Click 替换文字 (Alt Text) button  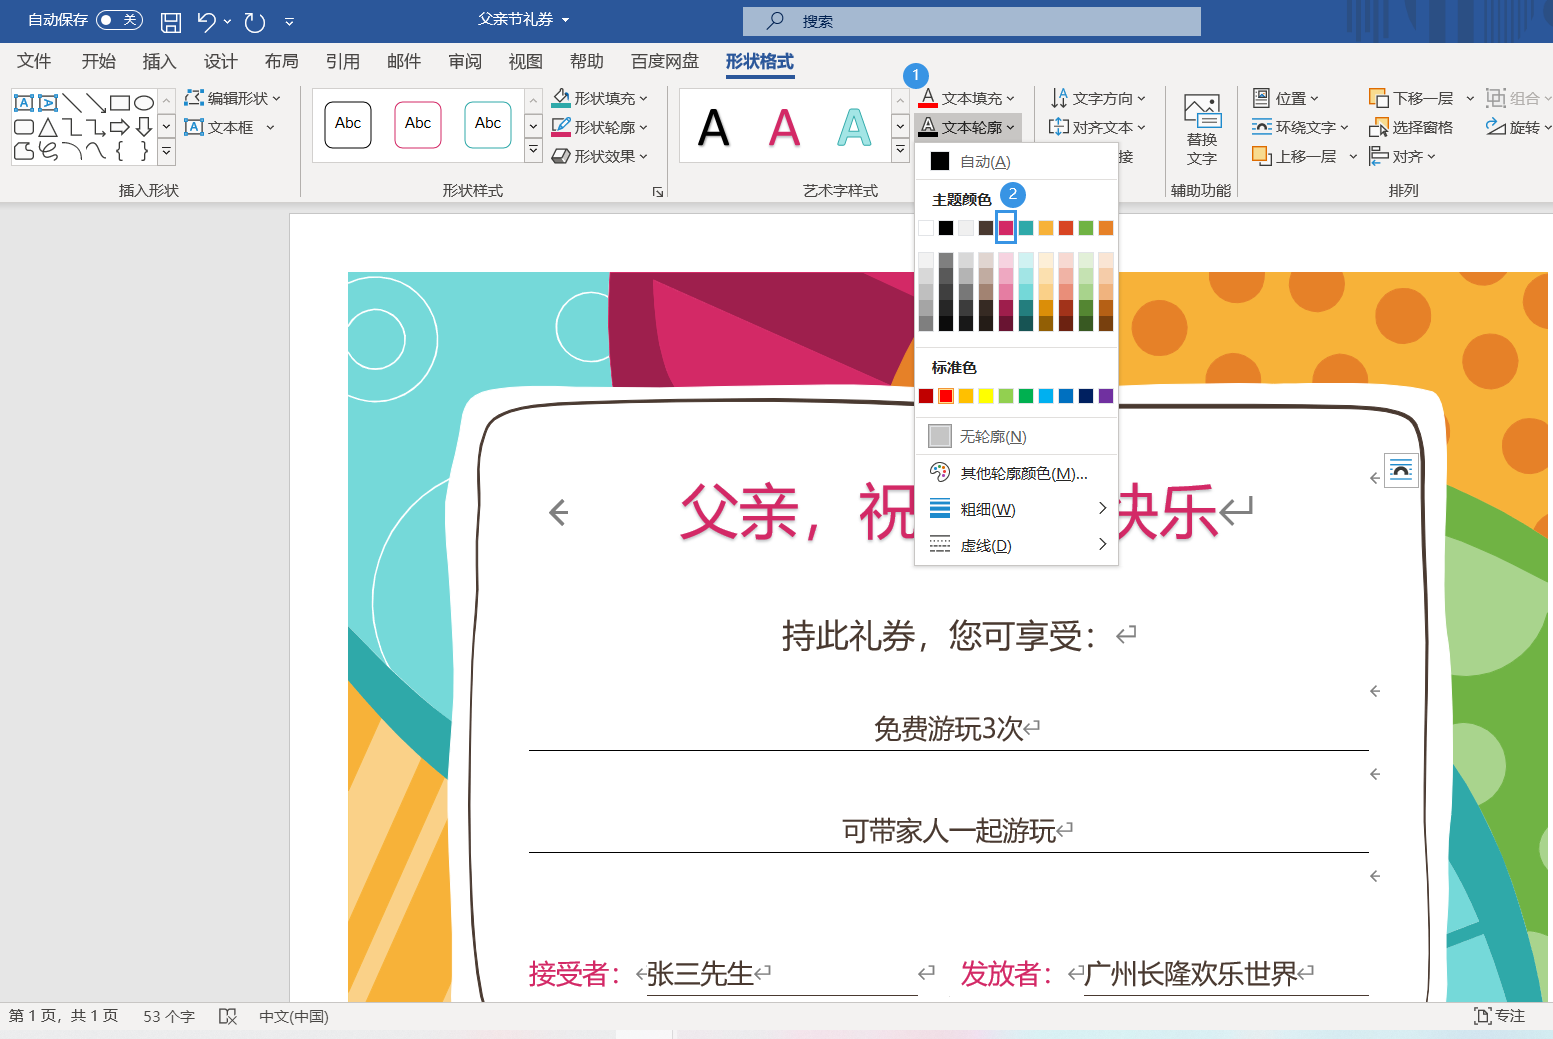click(x=1202, y=130)
